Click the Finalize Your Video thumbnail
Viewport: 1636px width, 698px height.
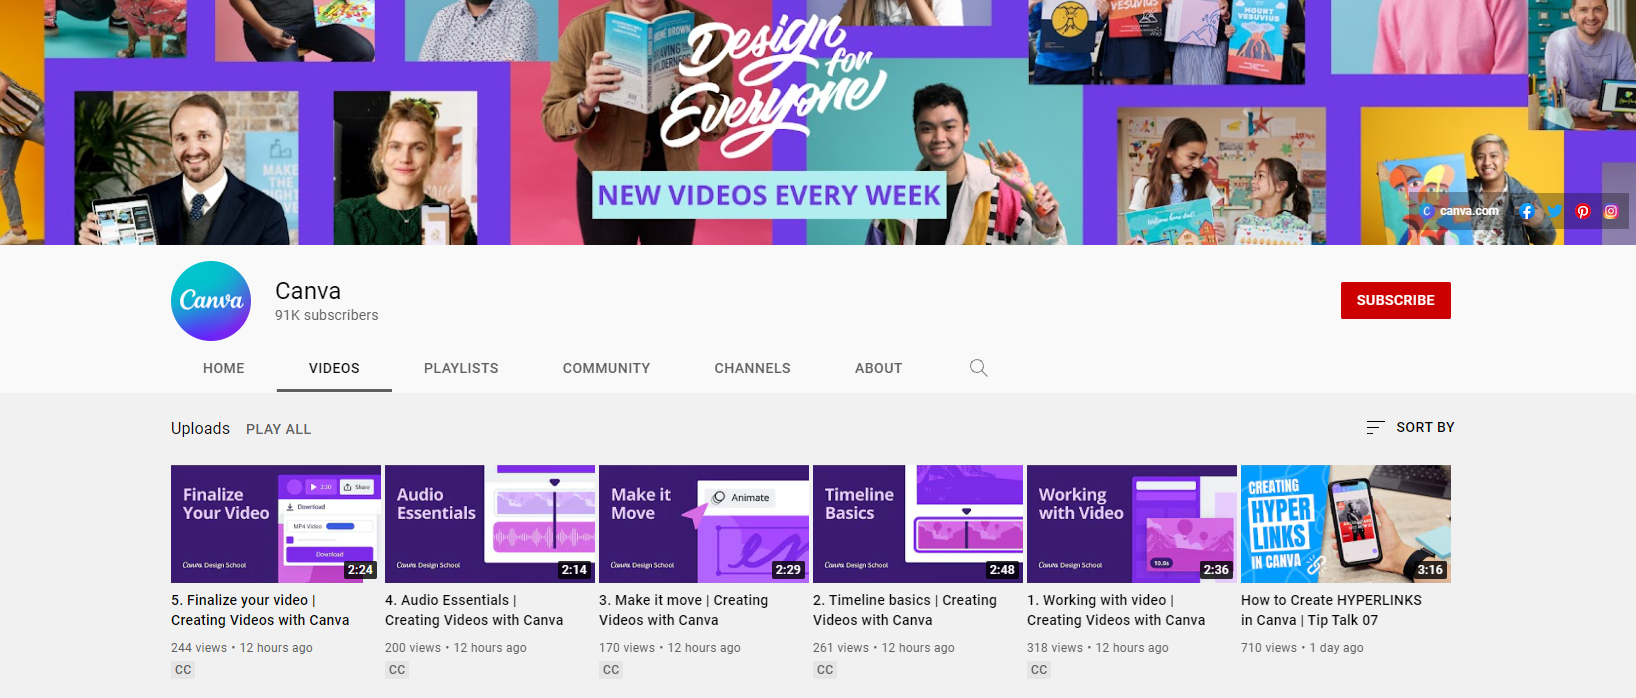(276, 524)
